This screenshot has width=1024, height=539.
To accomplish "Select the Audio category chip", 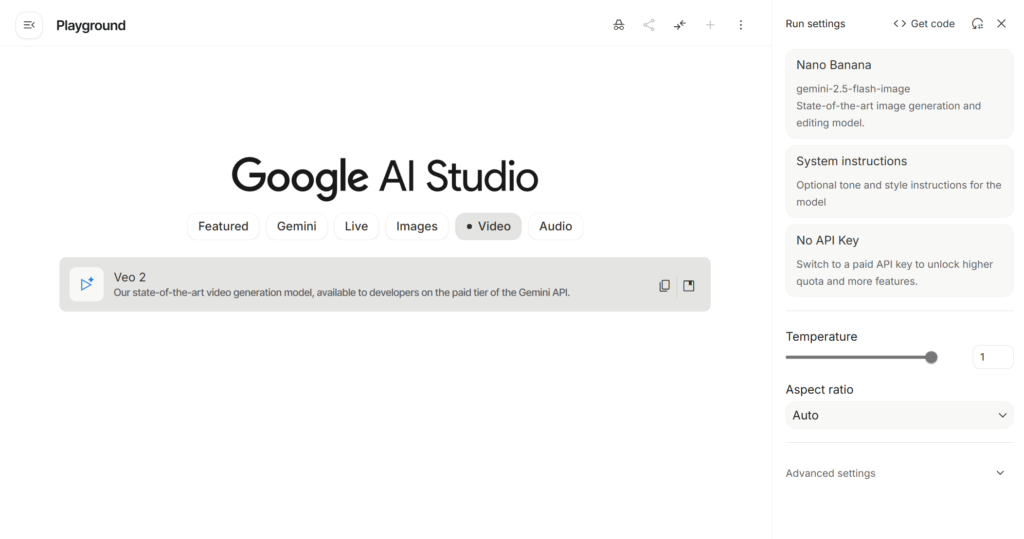I will 555,227.
